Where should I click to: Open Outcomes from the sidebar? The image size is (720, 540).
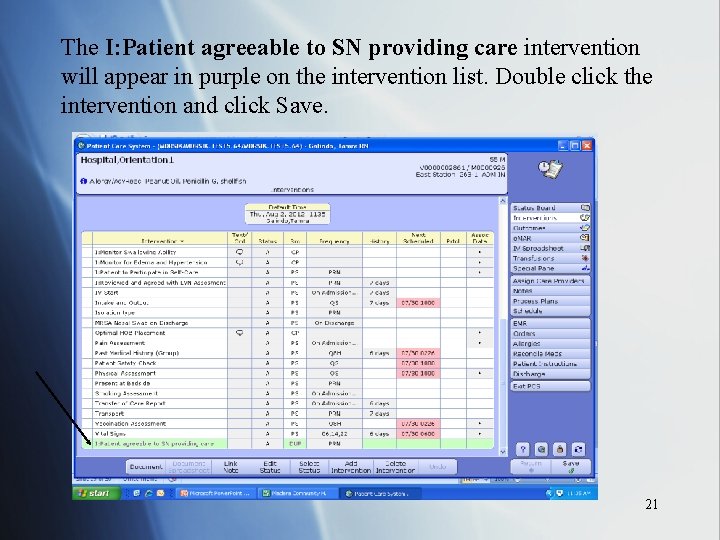coord(551,228)
